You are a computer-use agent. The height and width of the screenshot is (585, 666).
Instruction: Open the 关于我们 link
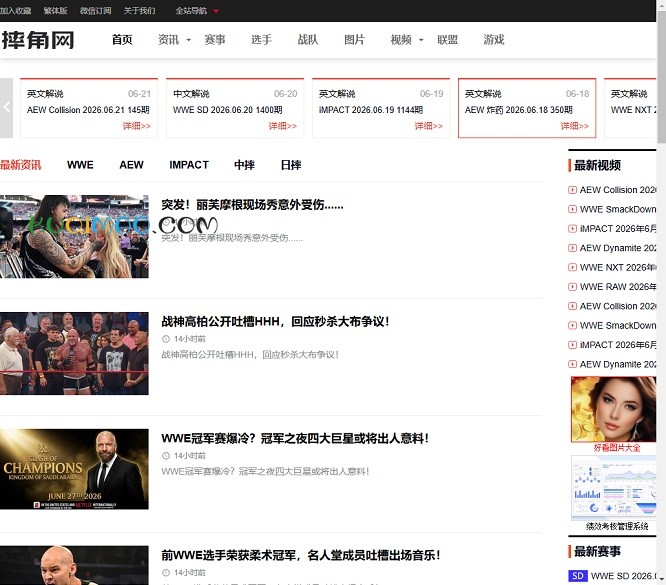tap(139, 11)
